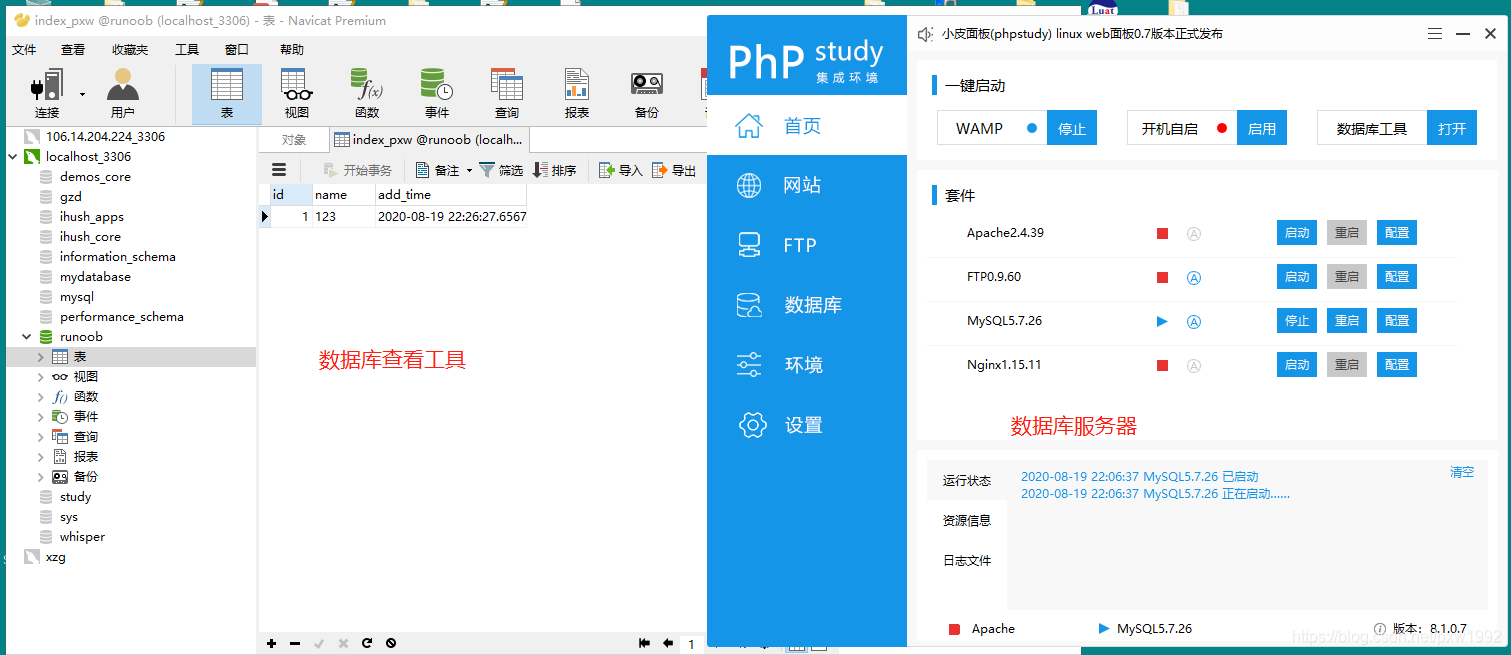
Task: Disable auto-start for MySQL5.7.26
Action: (x=1194, y=321)
